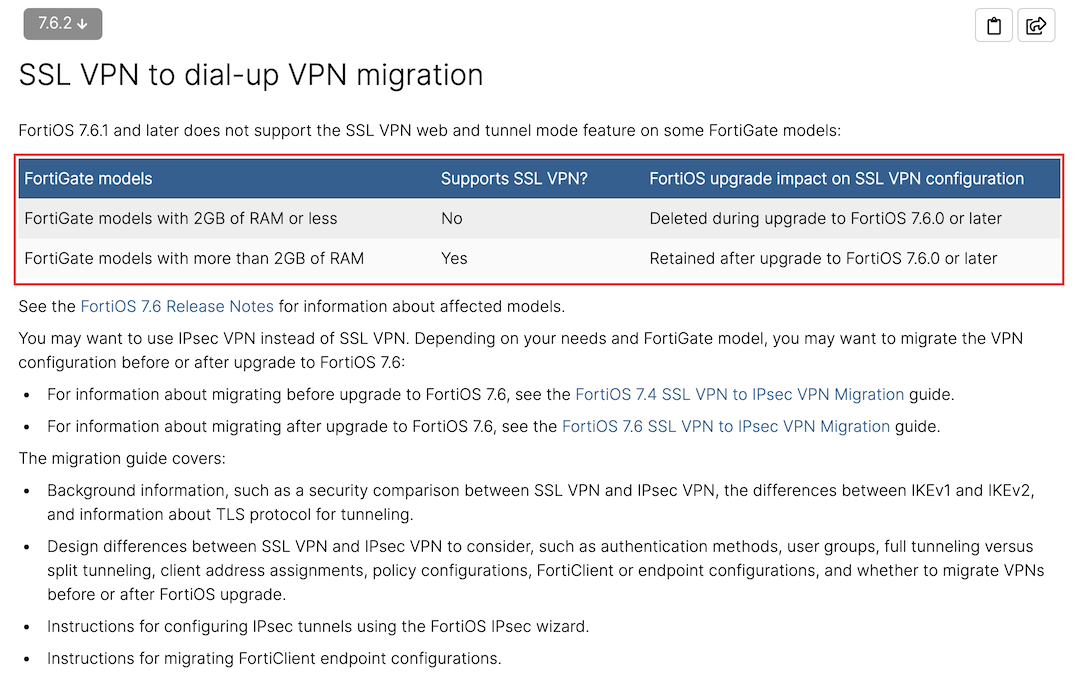
Task: Open FortiOS 7.6 SSL VPN to IPsec Migration link
Action: 726,427
